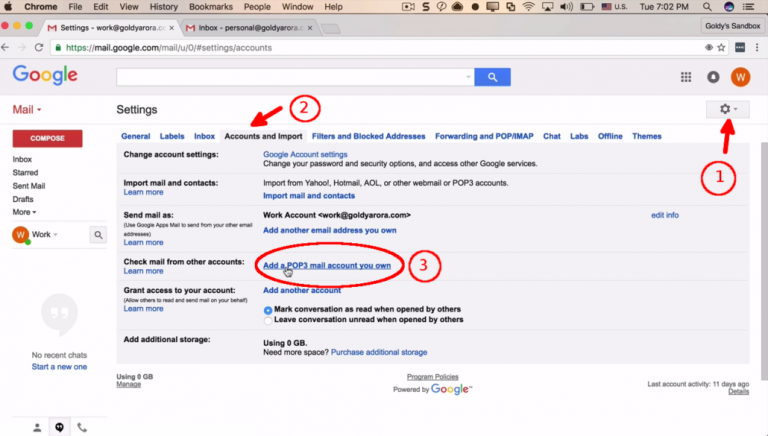The height and width of the screenshot is (436, 768).
Task: Open Filters and Blocked Addresses tab
Action: [368, 136]
